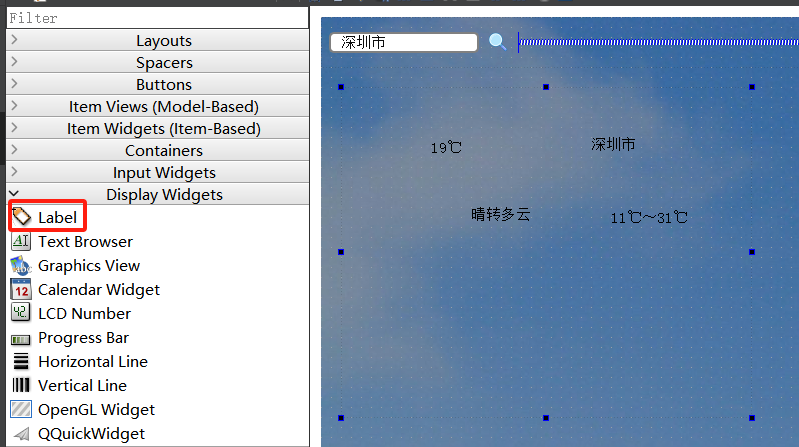Click the OpenGL Widget entry text
Image resolution: width=799 pixels, height=447 pixels.
coord(96,409)
